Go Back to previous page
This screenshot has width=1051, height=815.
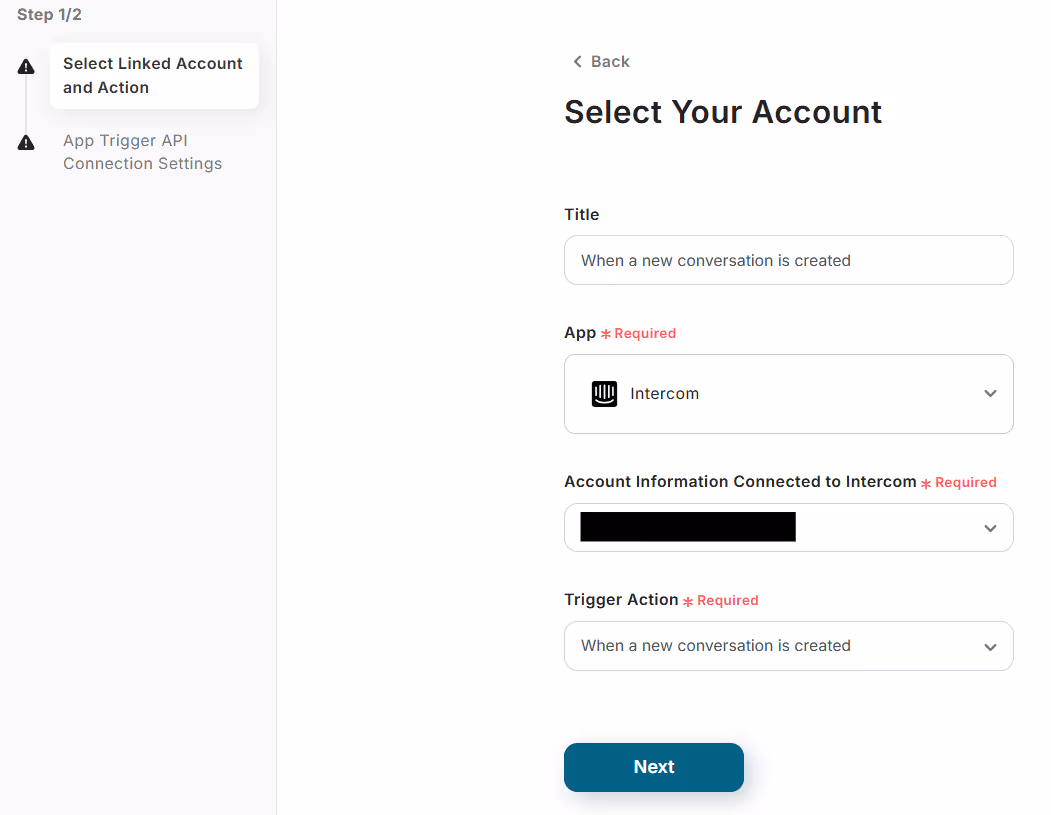coord(601,62)
